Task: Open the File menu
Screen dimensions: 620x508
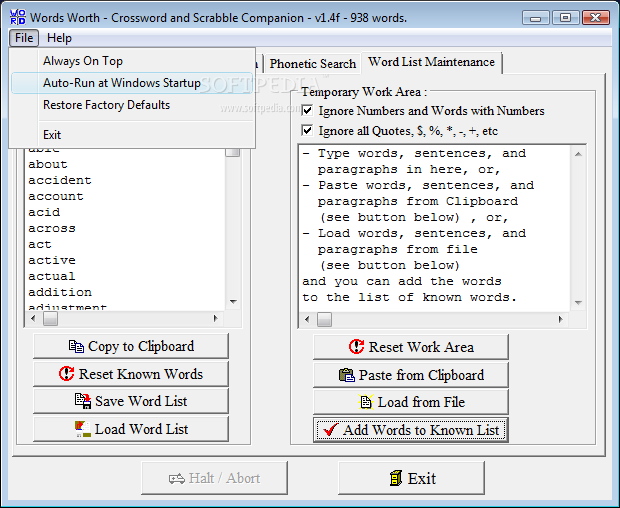Action: (24, 38)
